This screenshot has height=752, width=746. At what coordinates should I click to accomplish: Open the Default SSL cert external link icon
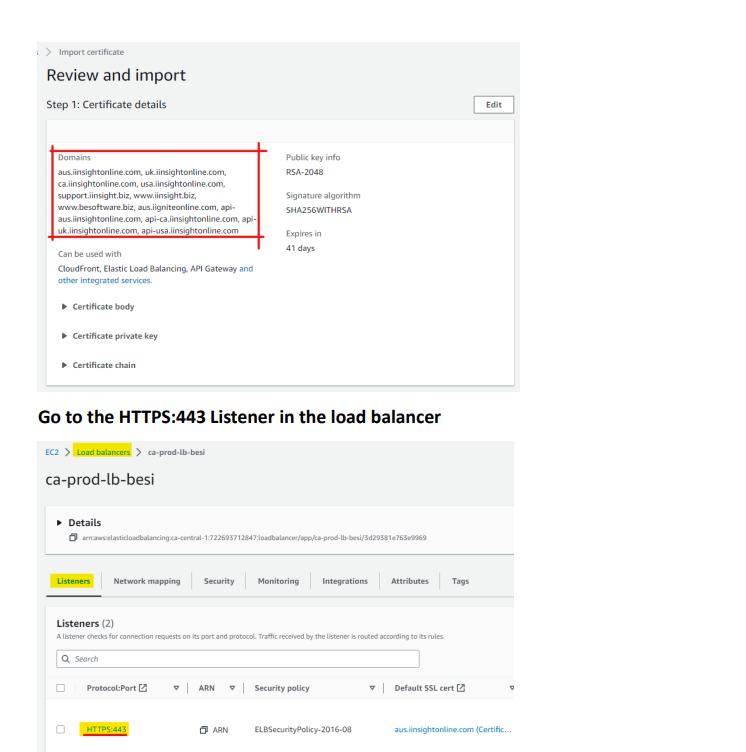pos(461,688)
